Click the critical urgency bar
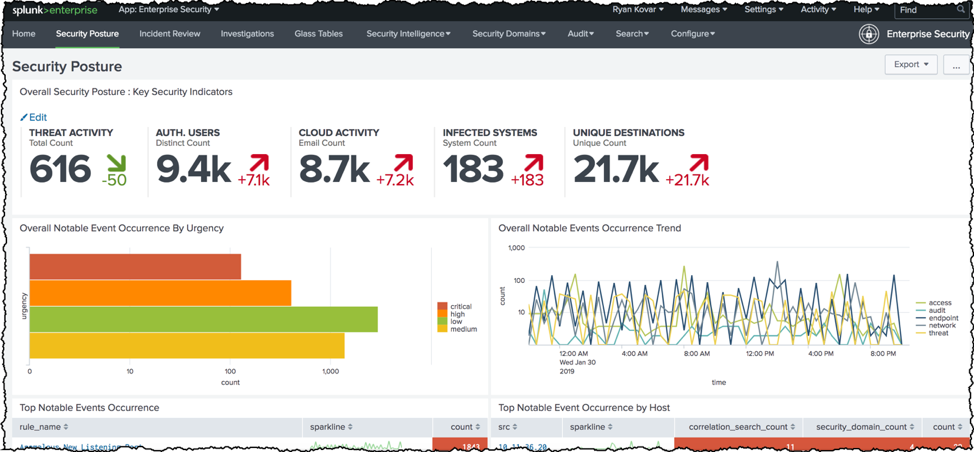974x452 pixels. pos(135,266)
